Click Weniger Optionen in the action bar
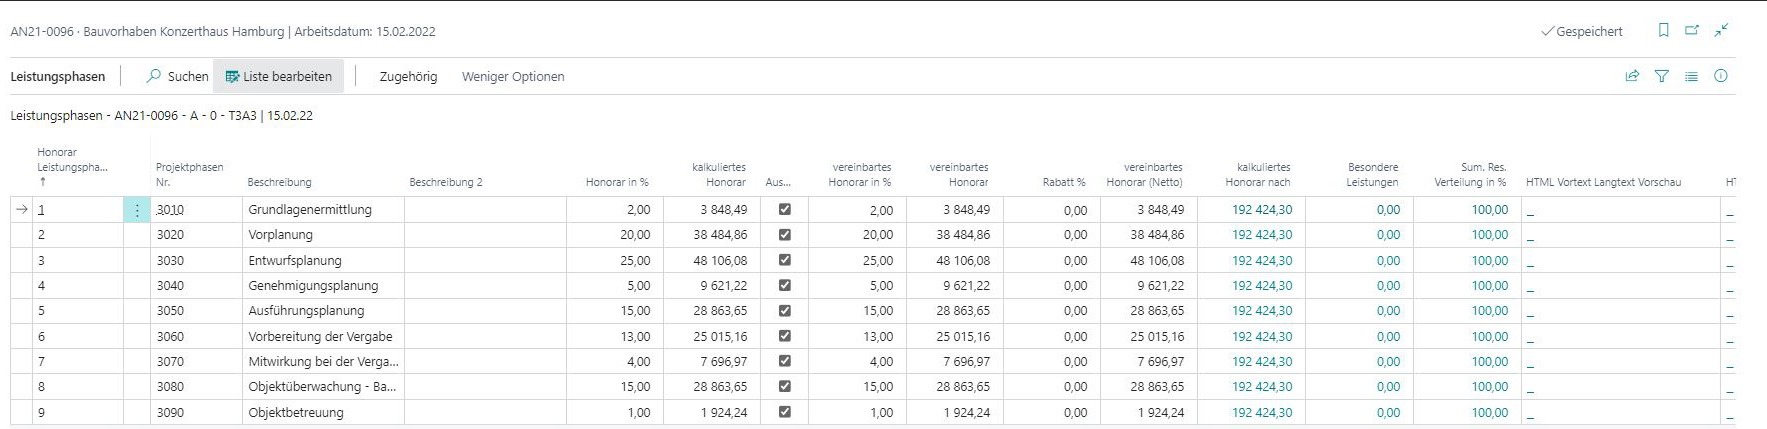 click(x=513, y=76)
